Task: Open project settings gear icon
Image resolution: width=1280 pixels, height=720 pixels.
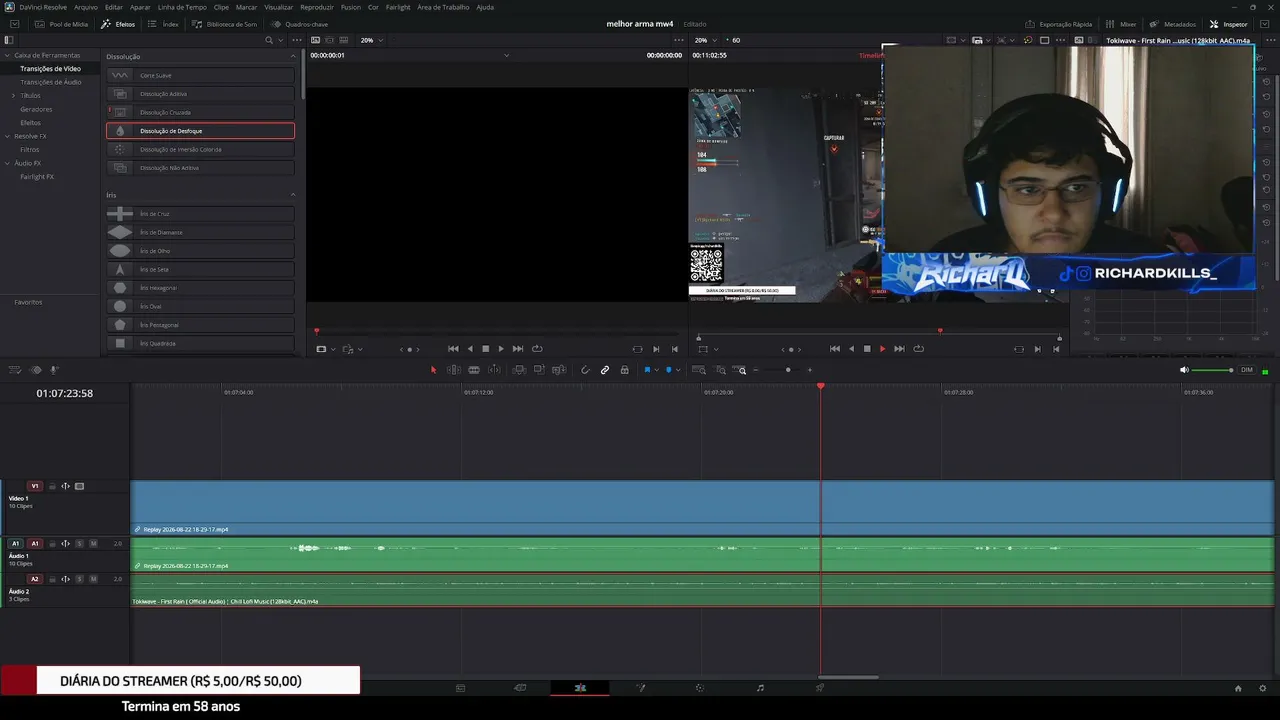Action: [x=1263, y=688]
